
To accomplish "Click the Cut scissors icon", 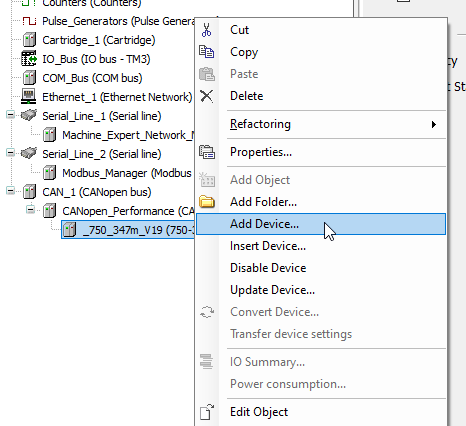I will (207, 30).
